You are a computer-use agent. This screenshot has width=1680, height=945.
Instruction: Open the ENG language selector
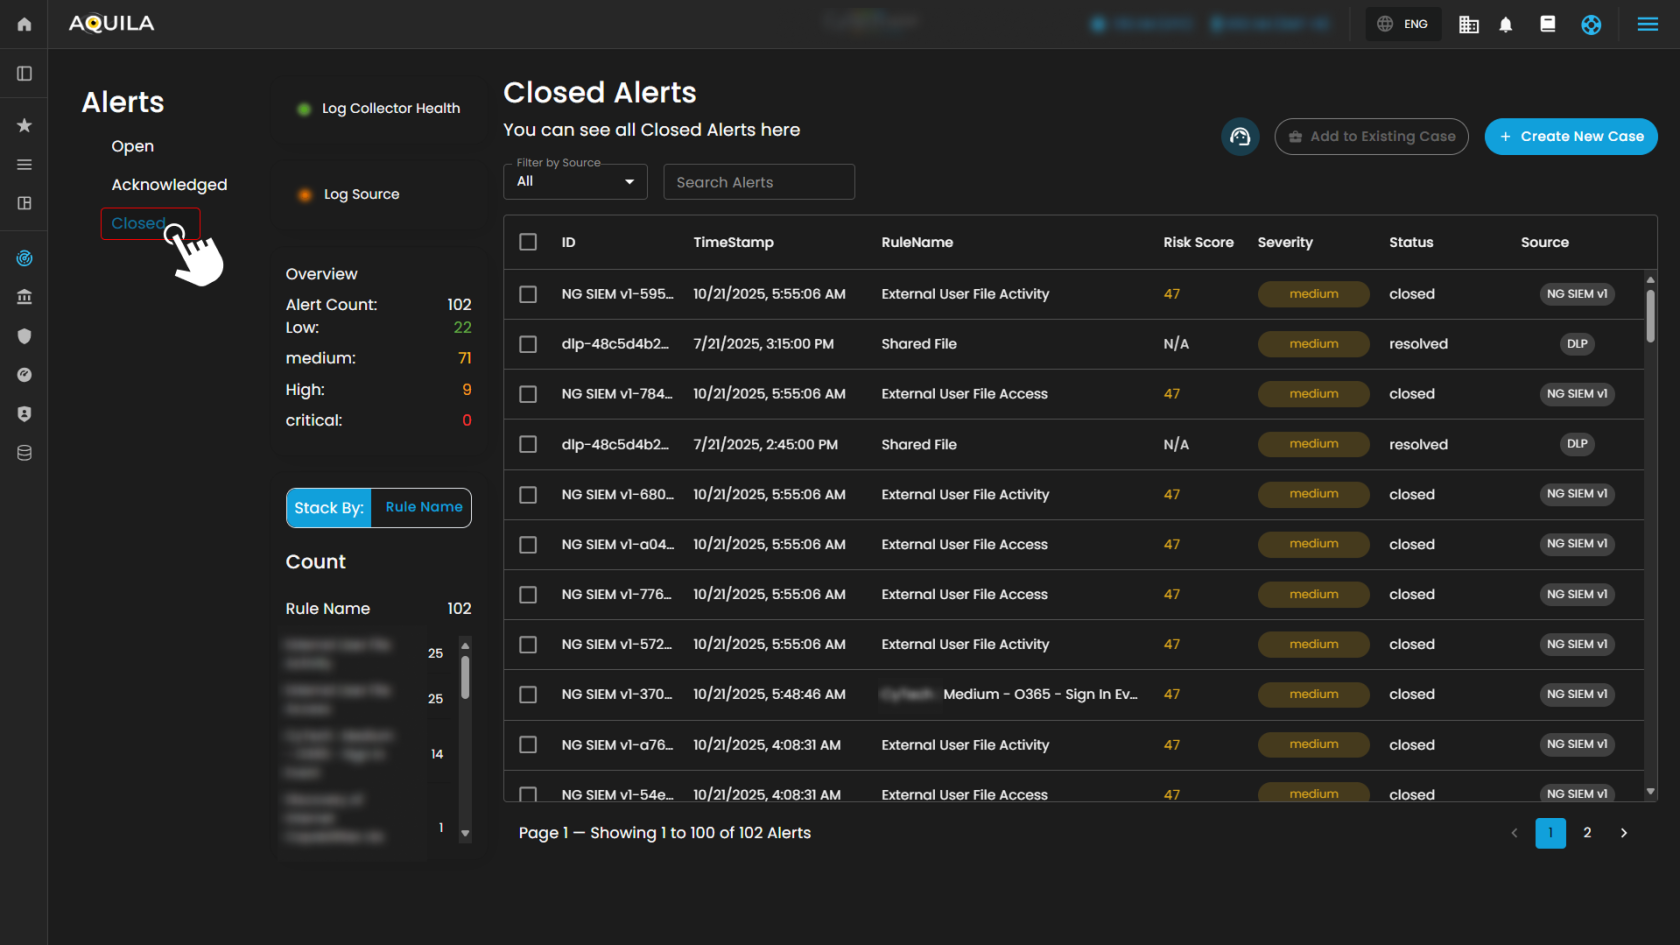pyautogui.click(x=1403, y=24)
